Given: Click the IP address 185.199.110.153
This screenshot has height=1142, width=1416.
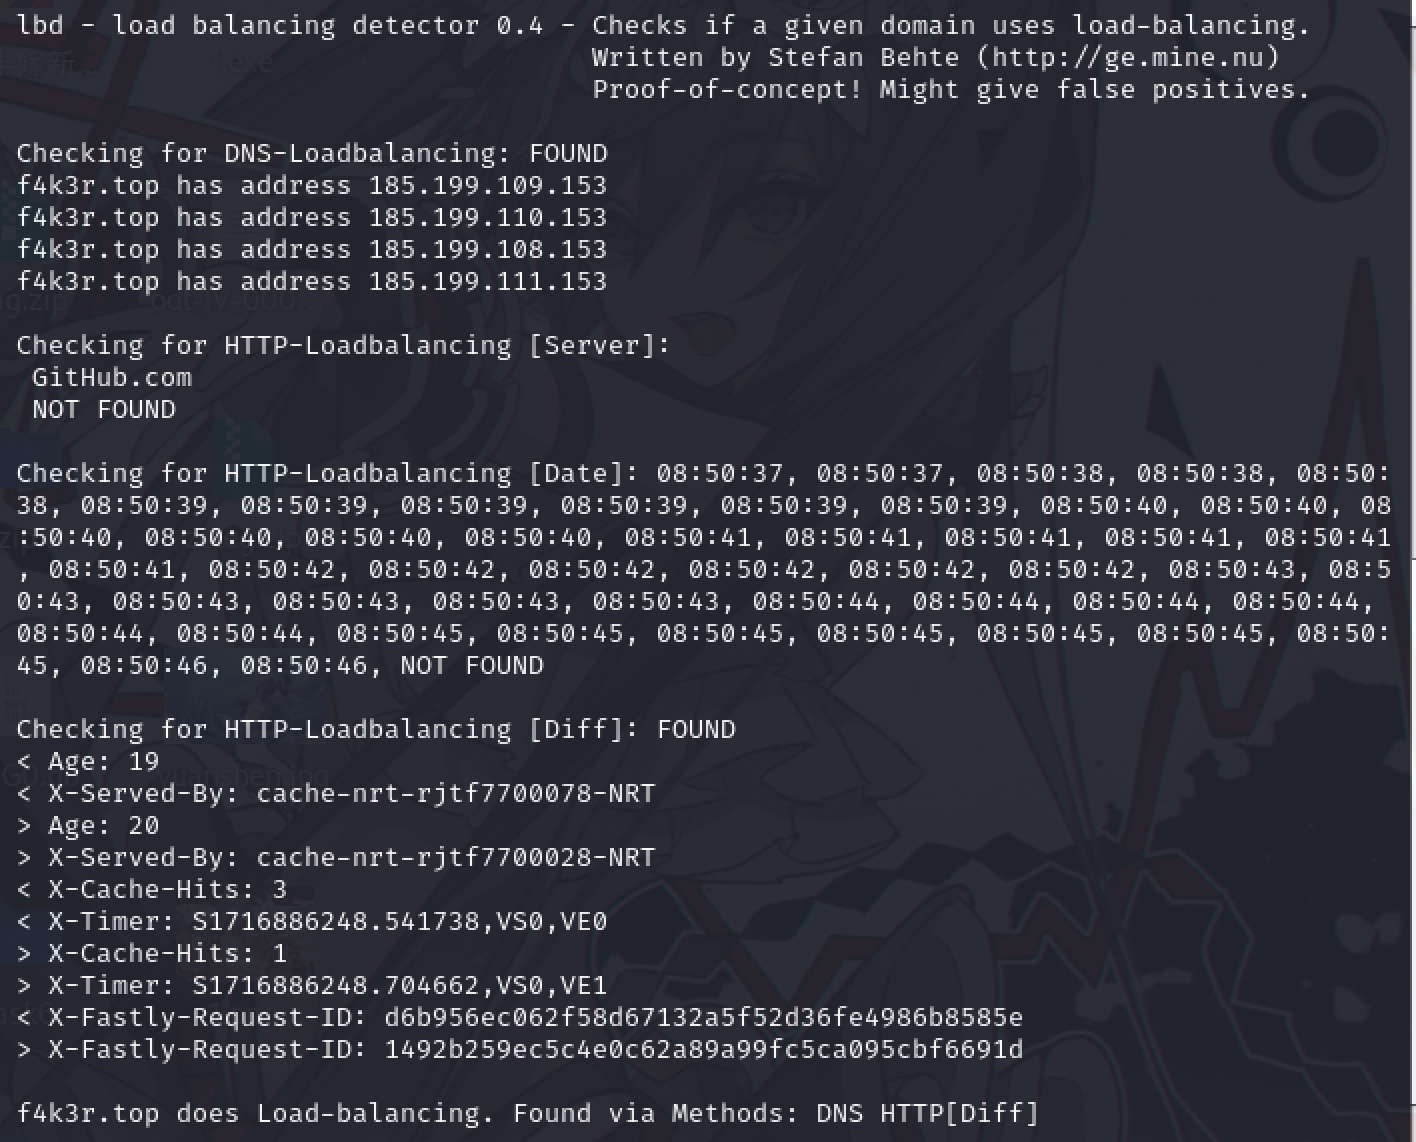Looking at the screenshot, I should click(x=488, y=217).
